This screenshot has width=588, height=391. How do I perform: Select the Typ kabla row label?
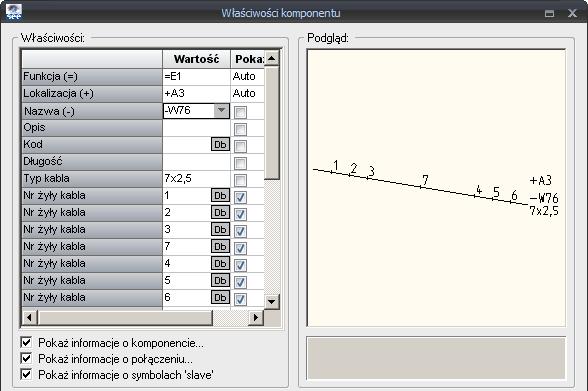click(92, 178)
